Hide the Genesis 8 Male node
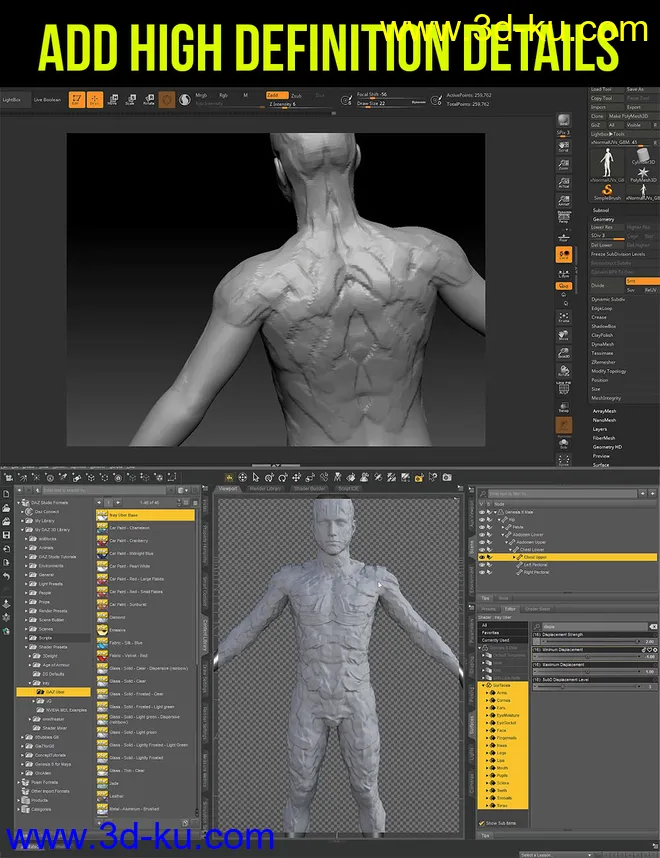660x858 pixels. (484, 512)
